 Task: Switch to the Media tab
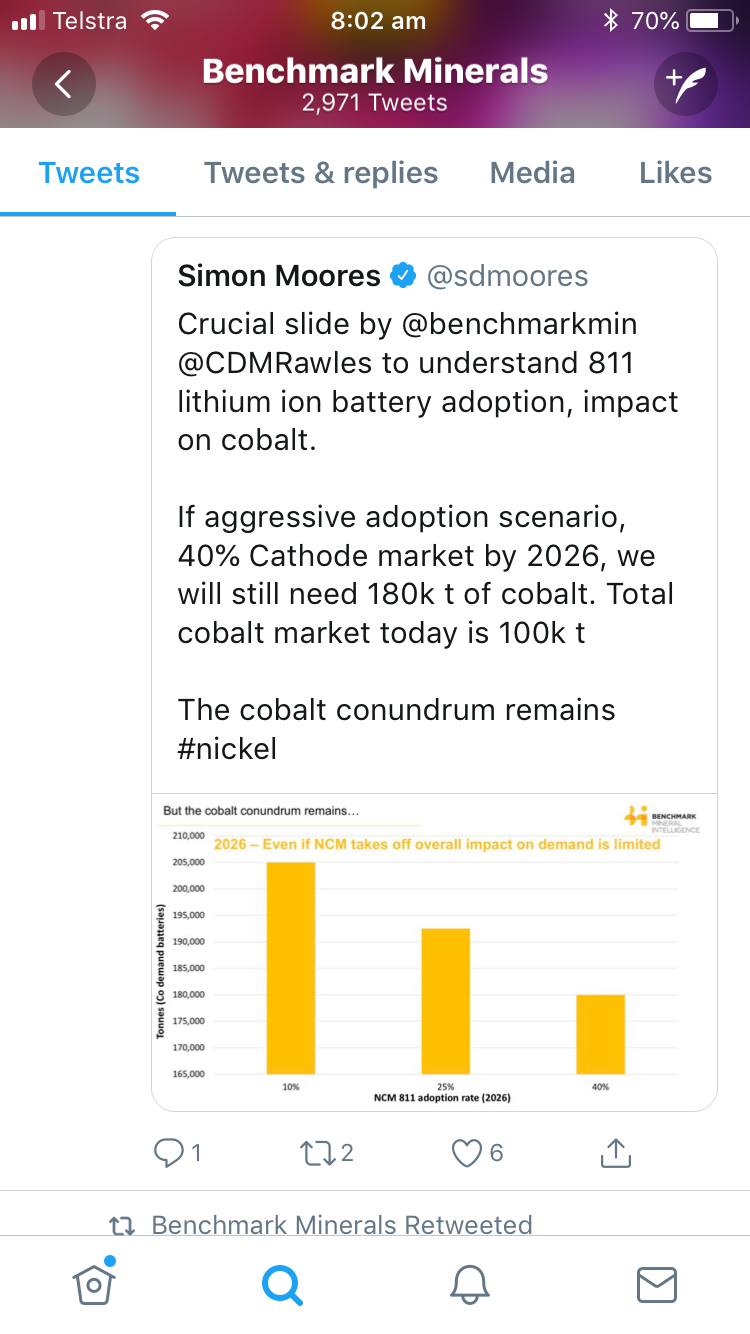tap(532, 173)
